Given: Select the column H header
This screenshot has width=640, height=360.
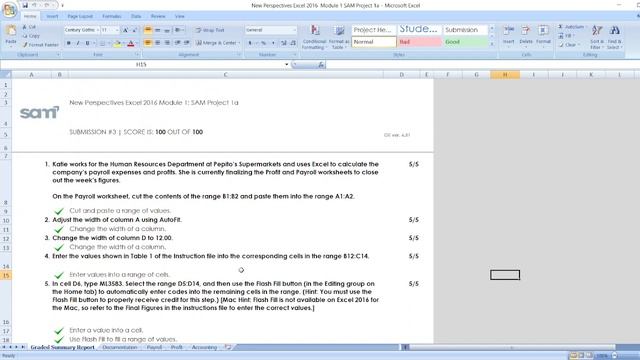Looking at the screenshot, I should [505, 75].
